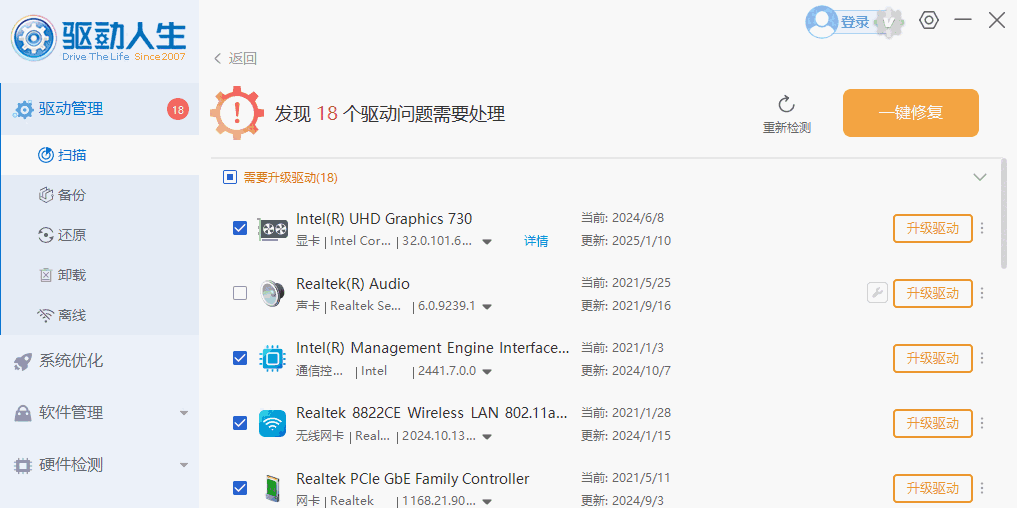Click the wrench repair icon for Realtek Audio
Screen dimensions: 1017x508
click(877, 293)
